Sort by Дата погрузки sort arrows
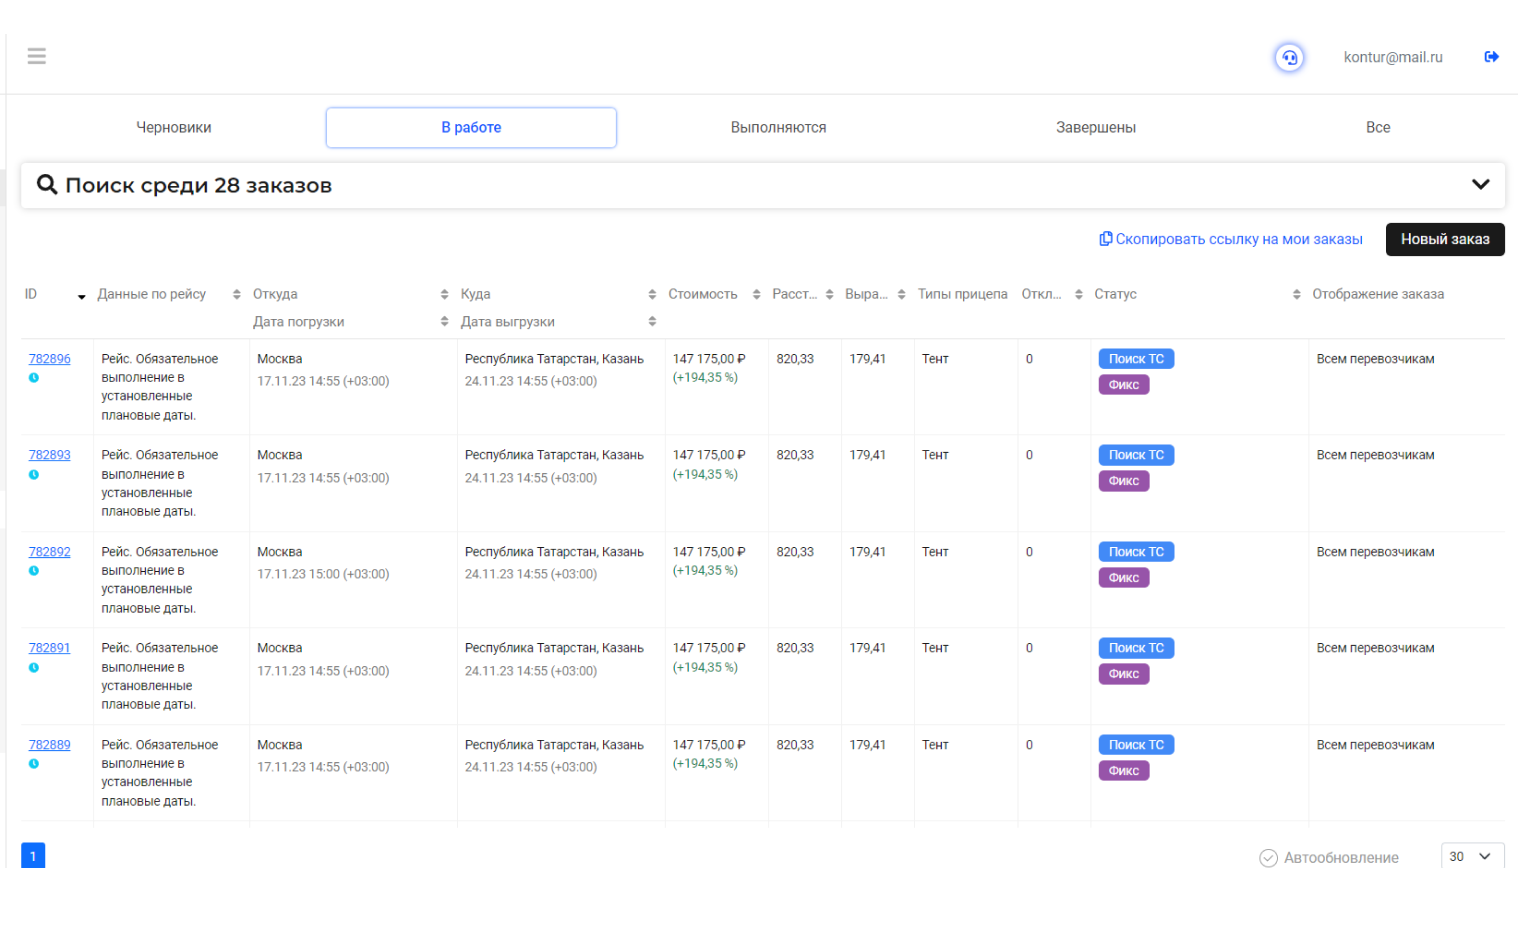 [445, 321]
